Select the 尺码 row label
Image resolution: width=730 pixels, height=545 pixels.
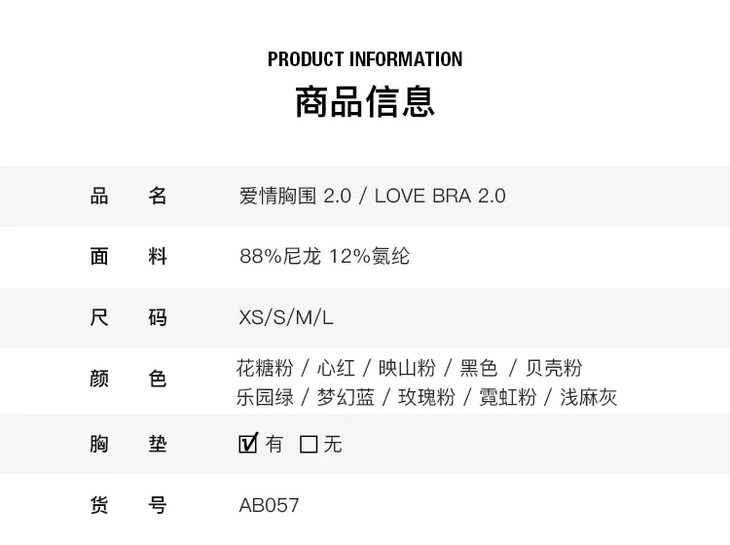pos(128,318)
